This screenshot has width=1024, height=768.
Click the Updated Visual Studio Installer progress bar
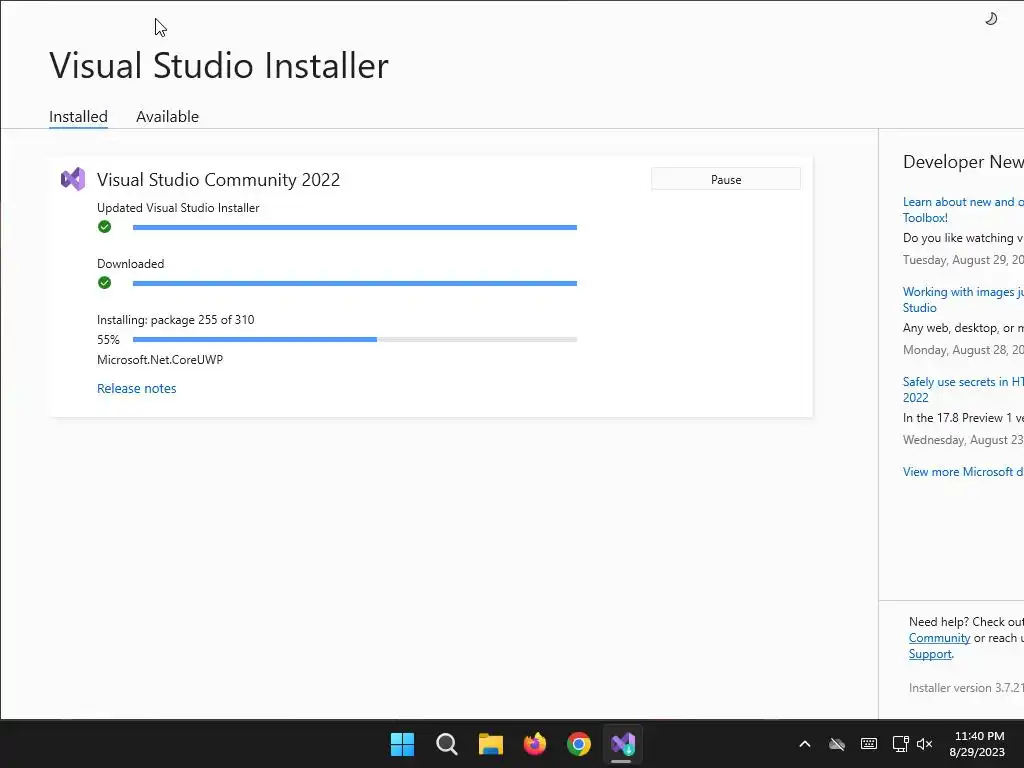point(355,227)
